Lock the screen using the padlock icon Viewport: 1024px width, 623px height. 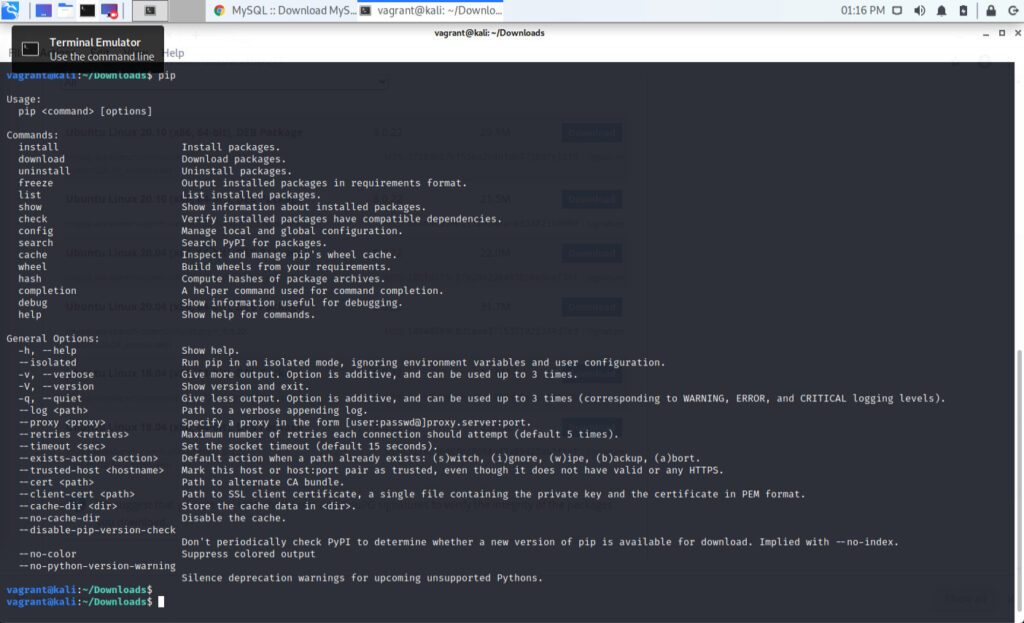pyautogui.click(x=990, y=10)
